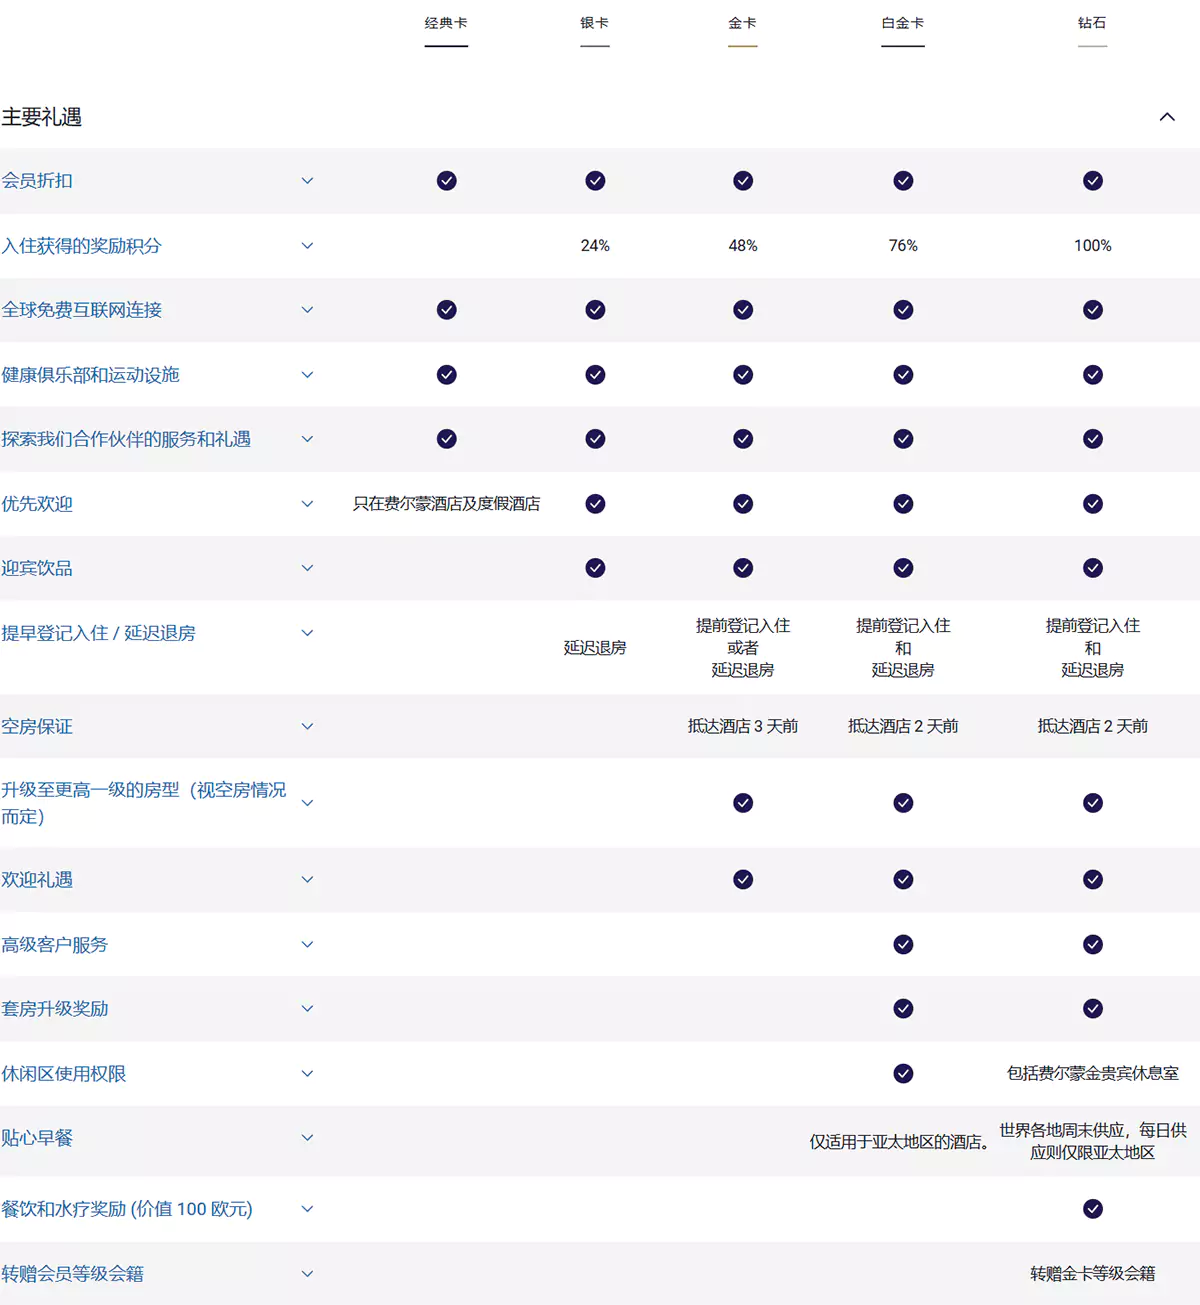Click the 探索我们合作伙伴的服务和礼遇 link
The height and width of the screenshot is (1305, 1200).
click(x=126, y=439)
